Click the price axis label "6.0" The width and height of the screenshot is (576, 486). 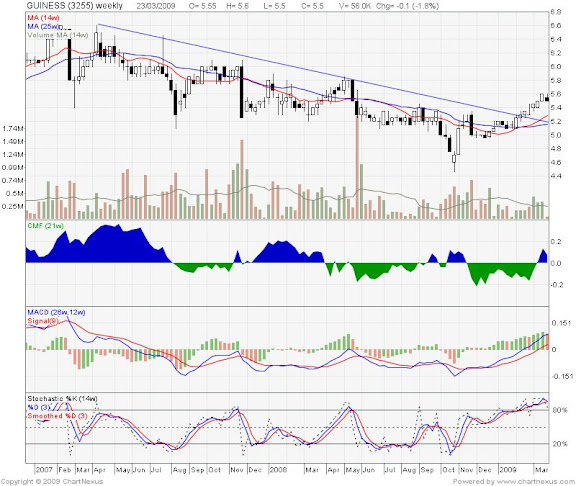(556, 66)
